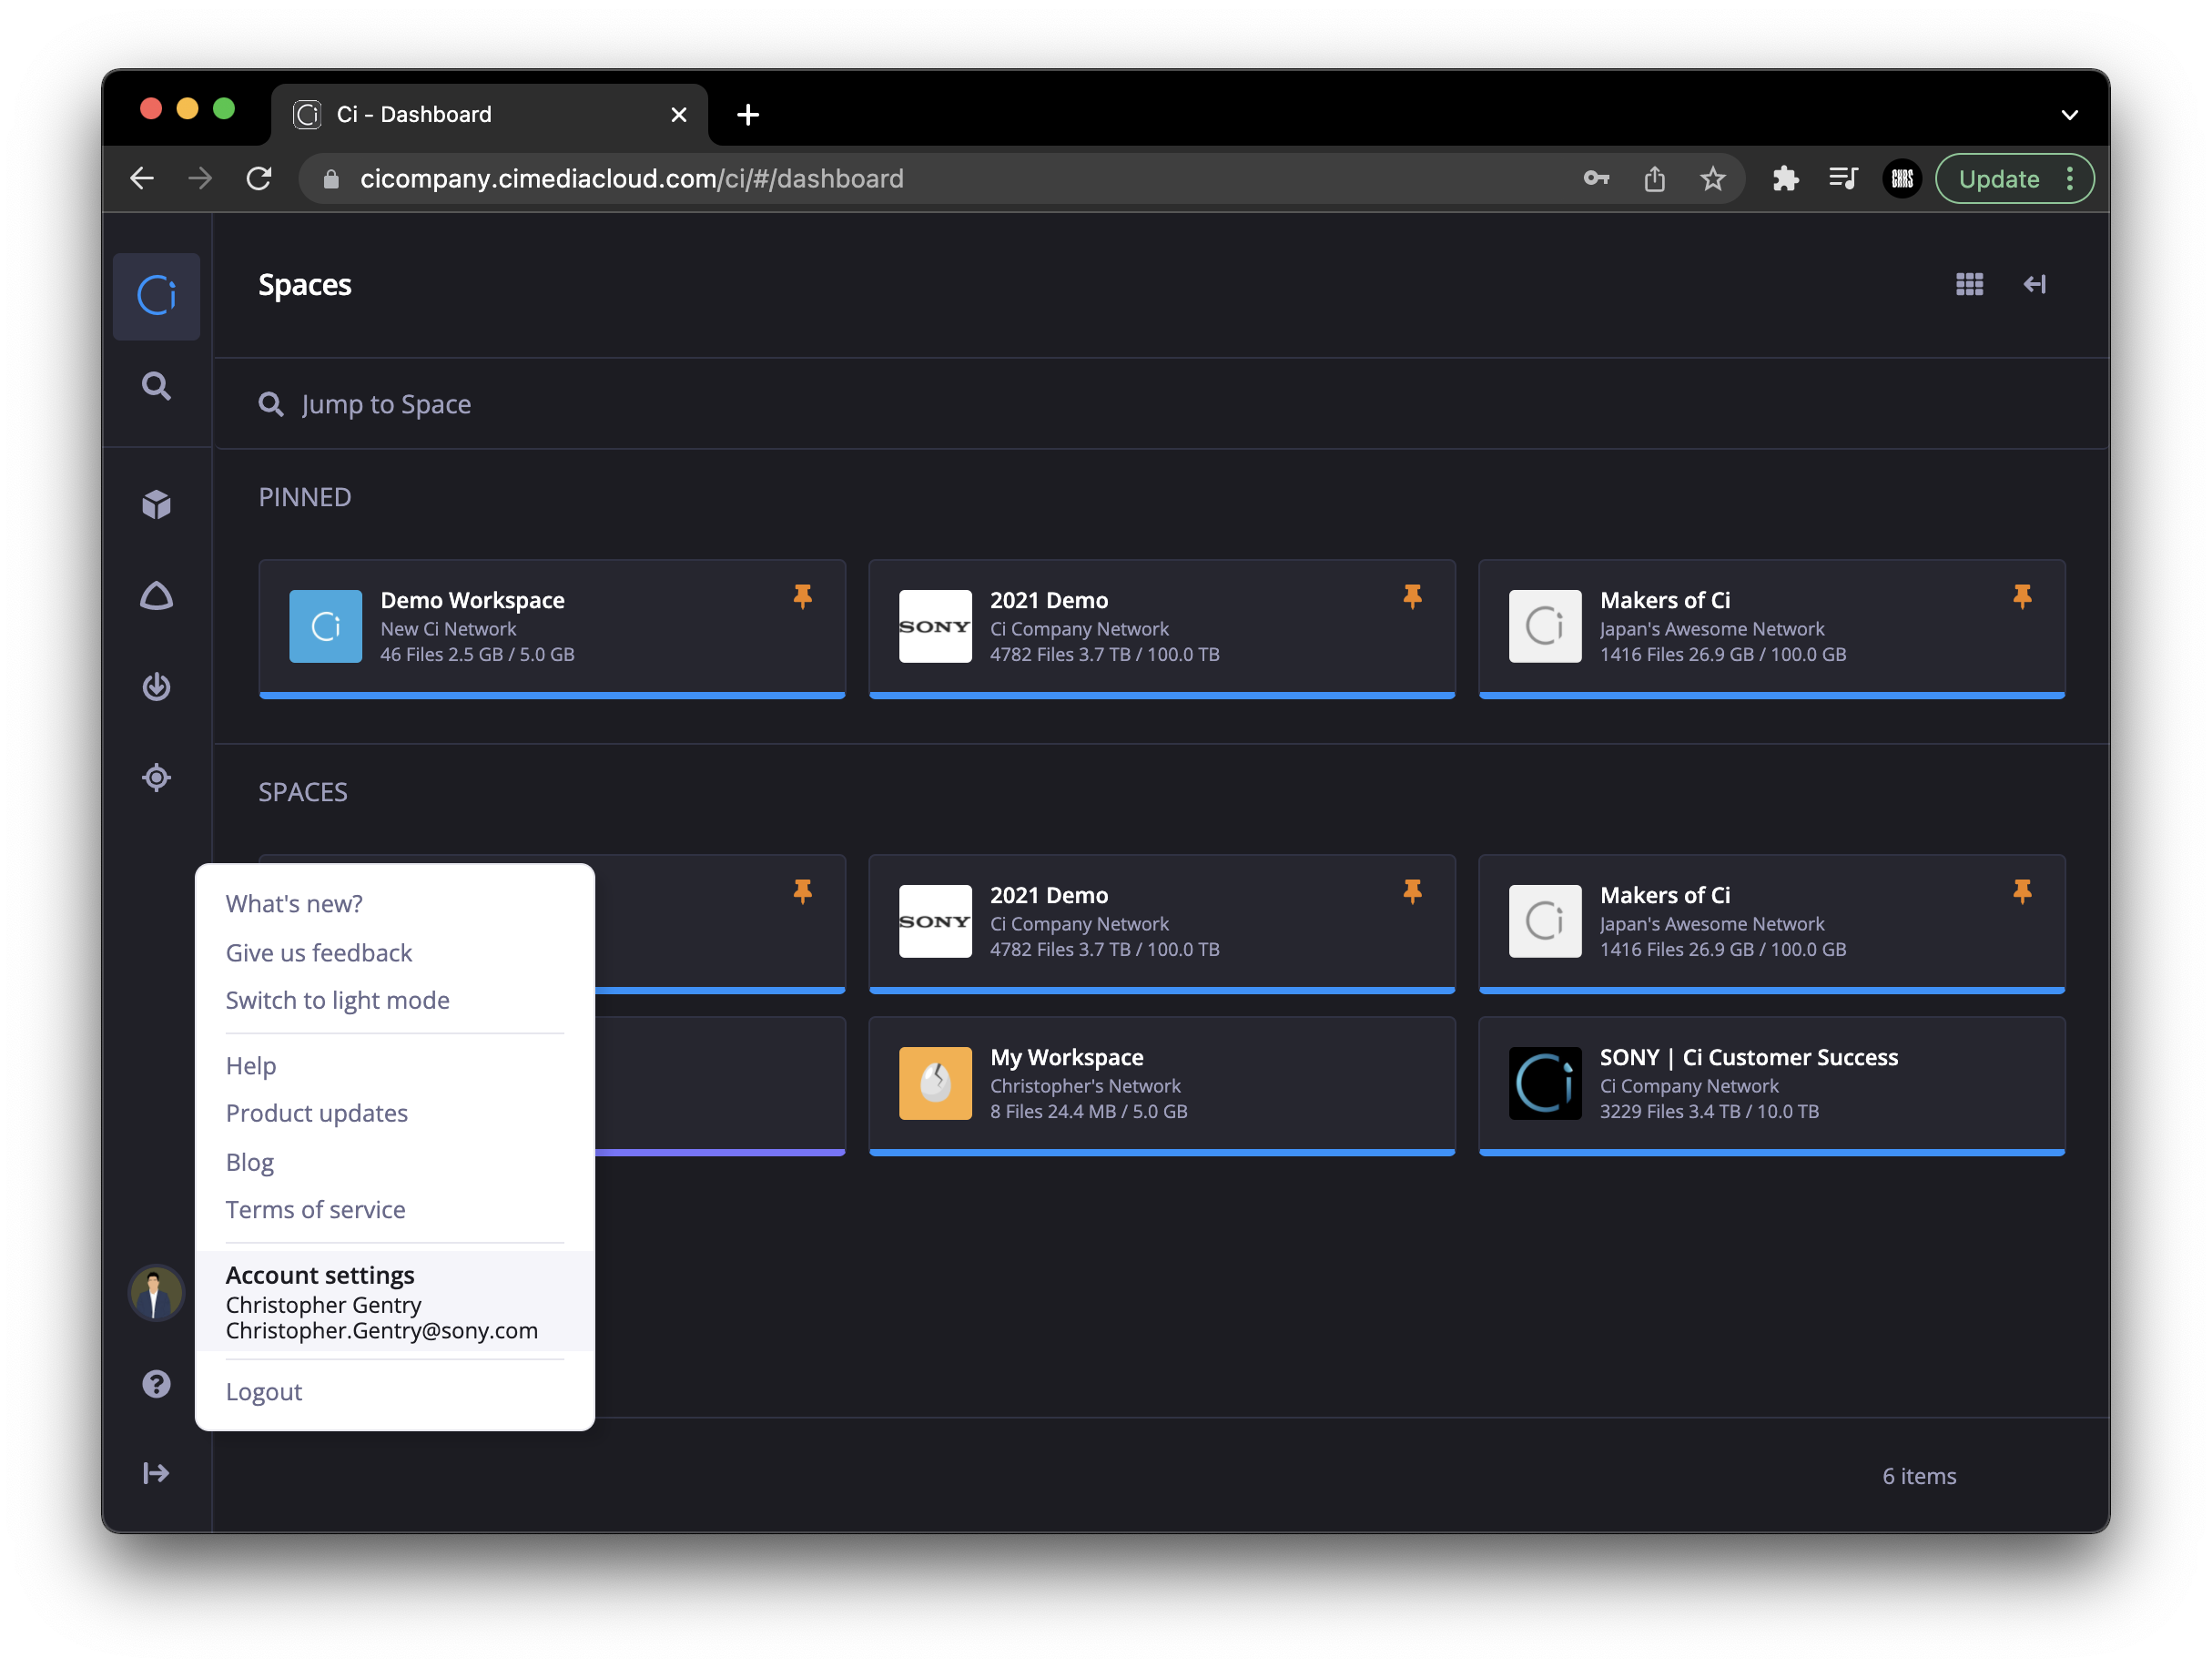Click the triangle-shaped sidebar icon
The width and height of the screenshot is (2212, 1668).
click(156, 596)
